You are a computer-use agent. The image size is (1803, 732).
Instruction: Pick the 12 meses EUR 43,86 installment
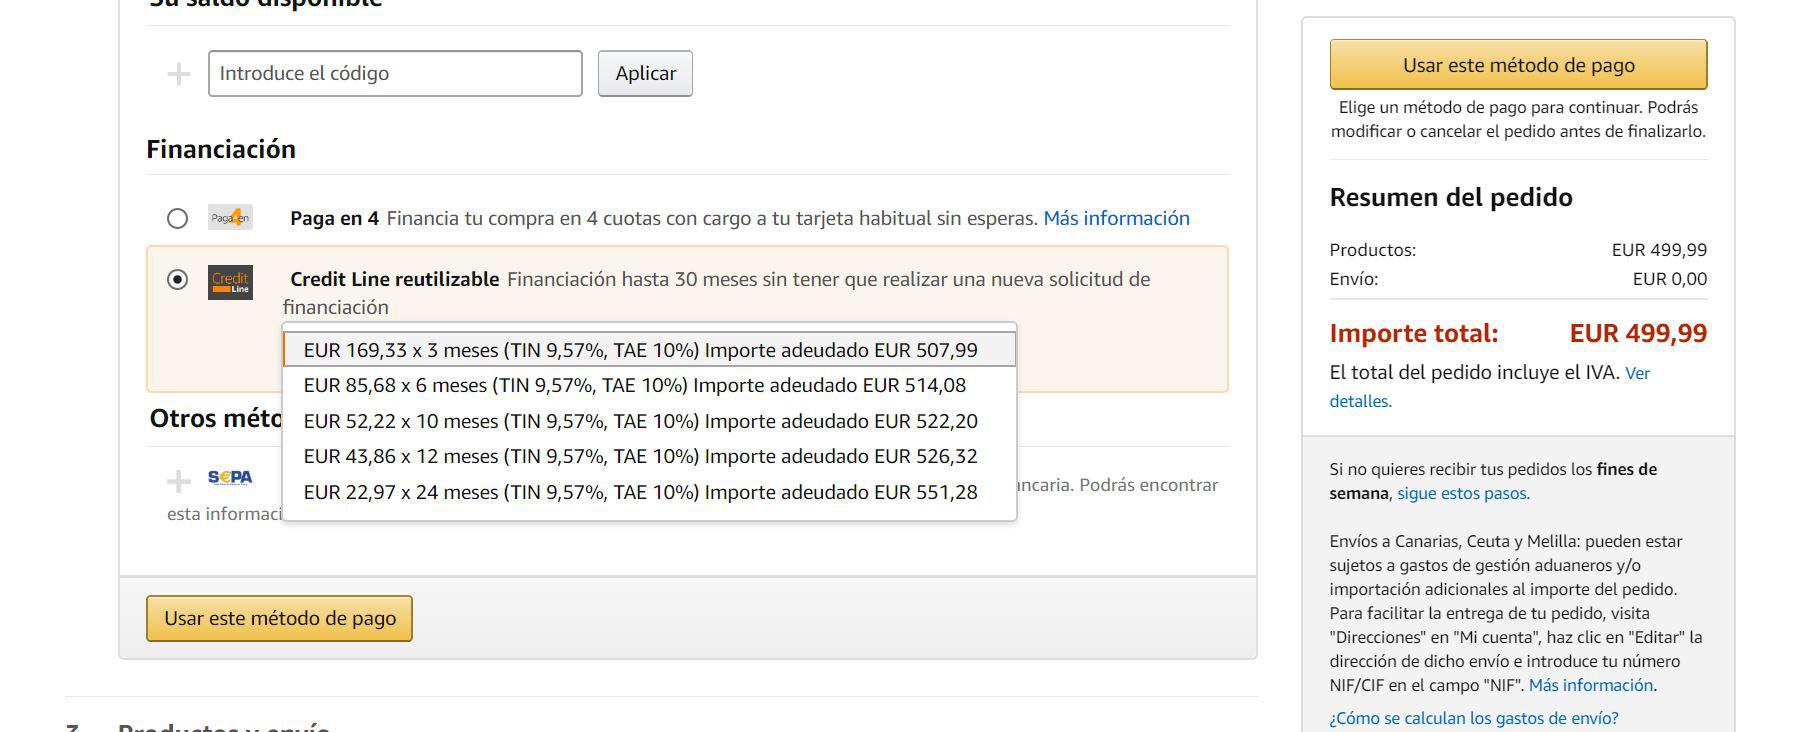click(x=640, y=456)
